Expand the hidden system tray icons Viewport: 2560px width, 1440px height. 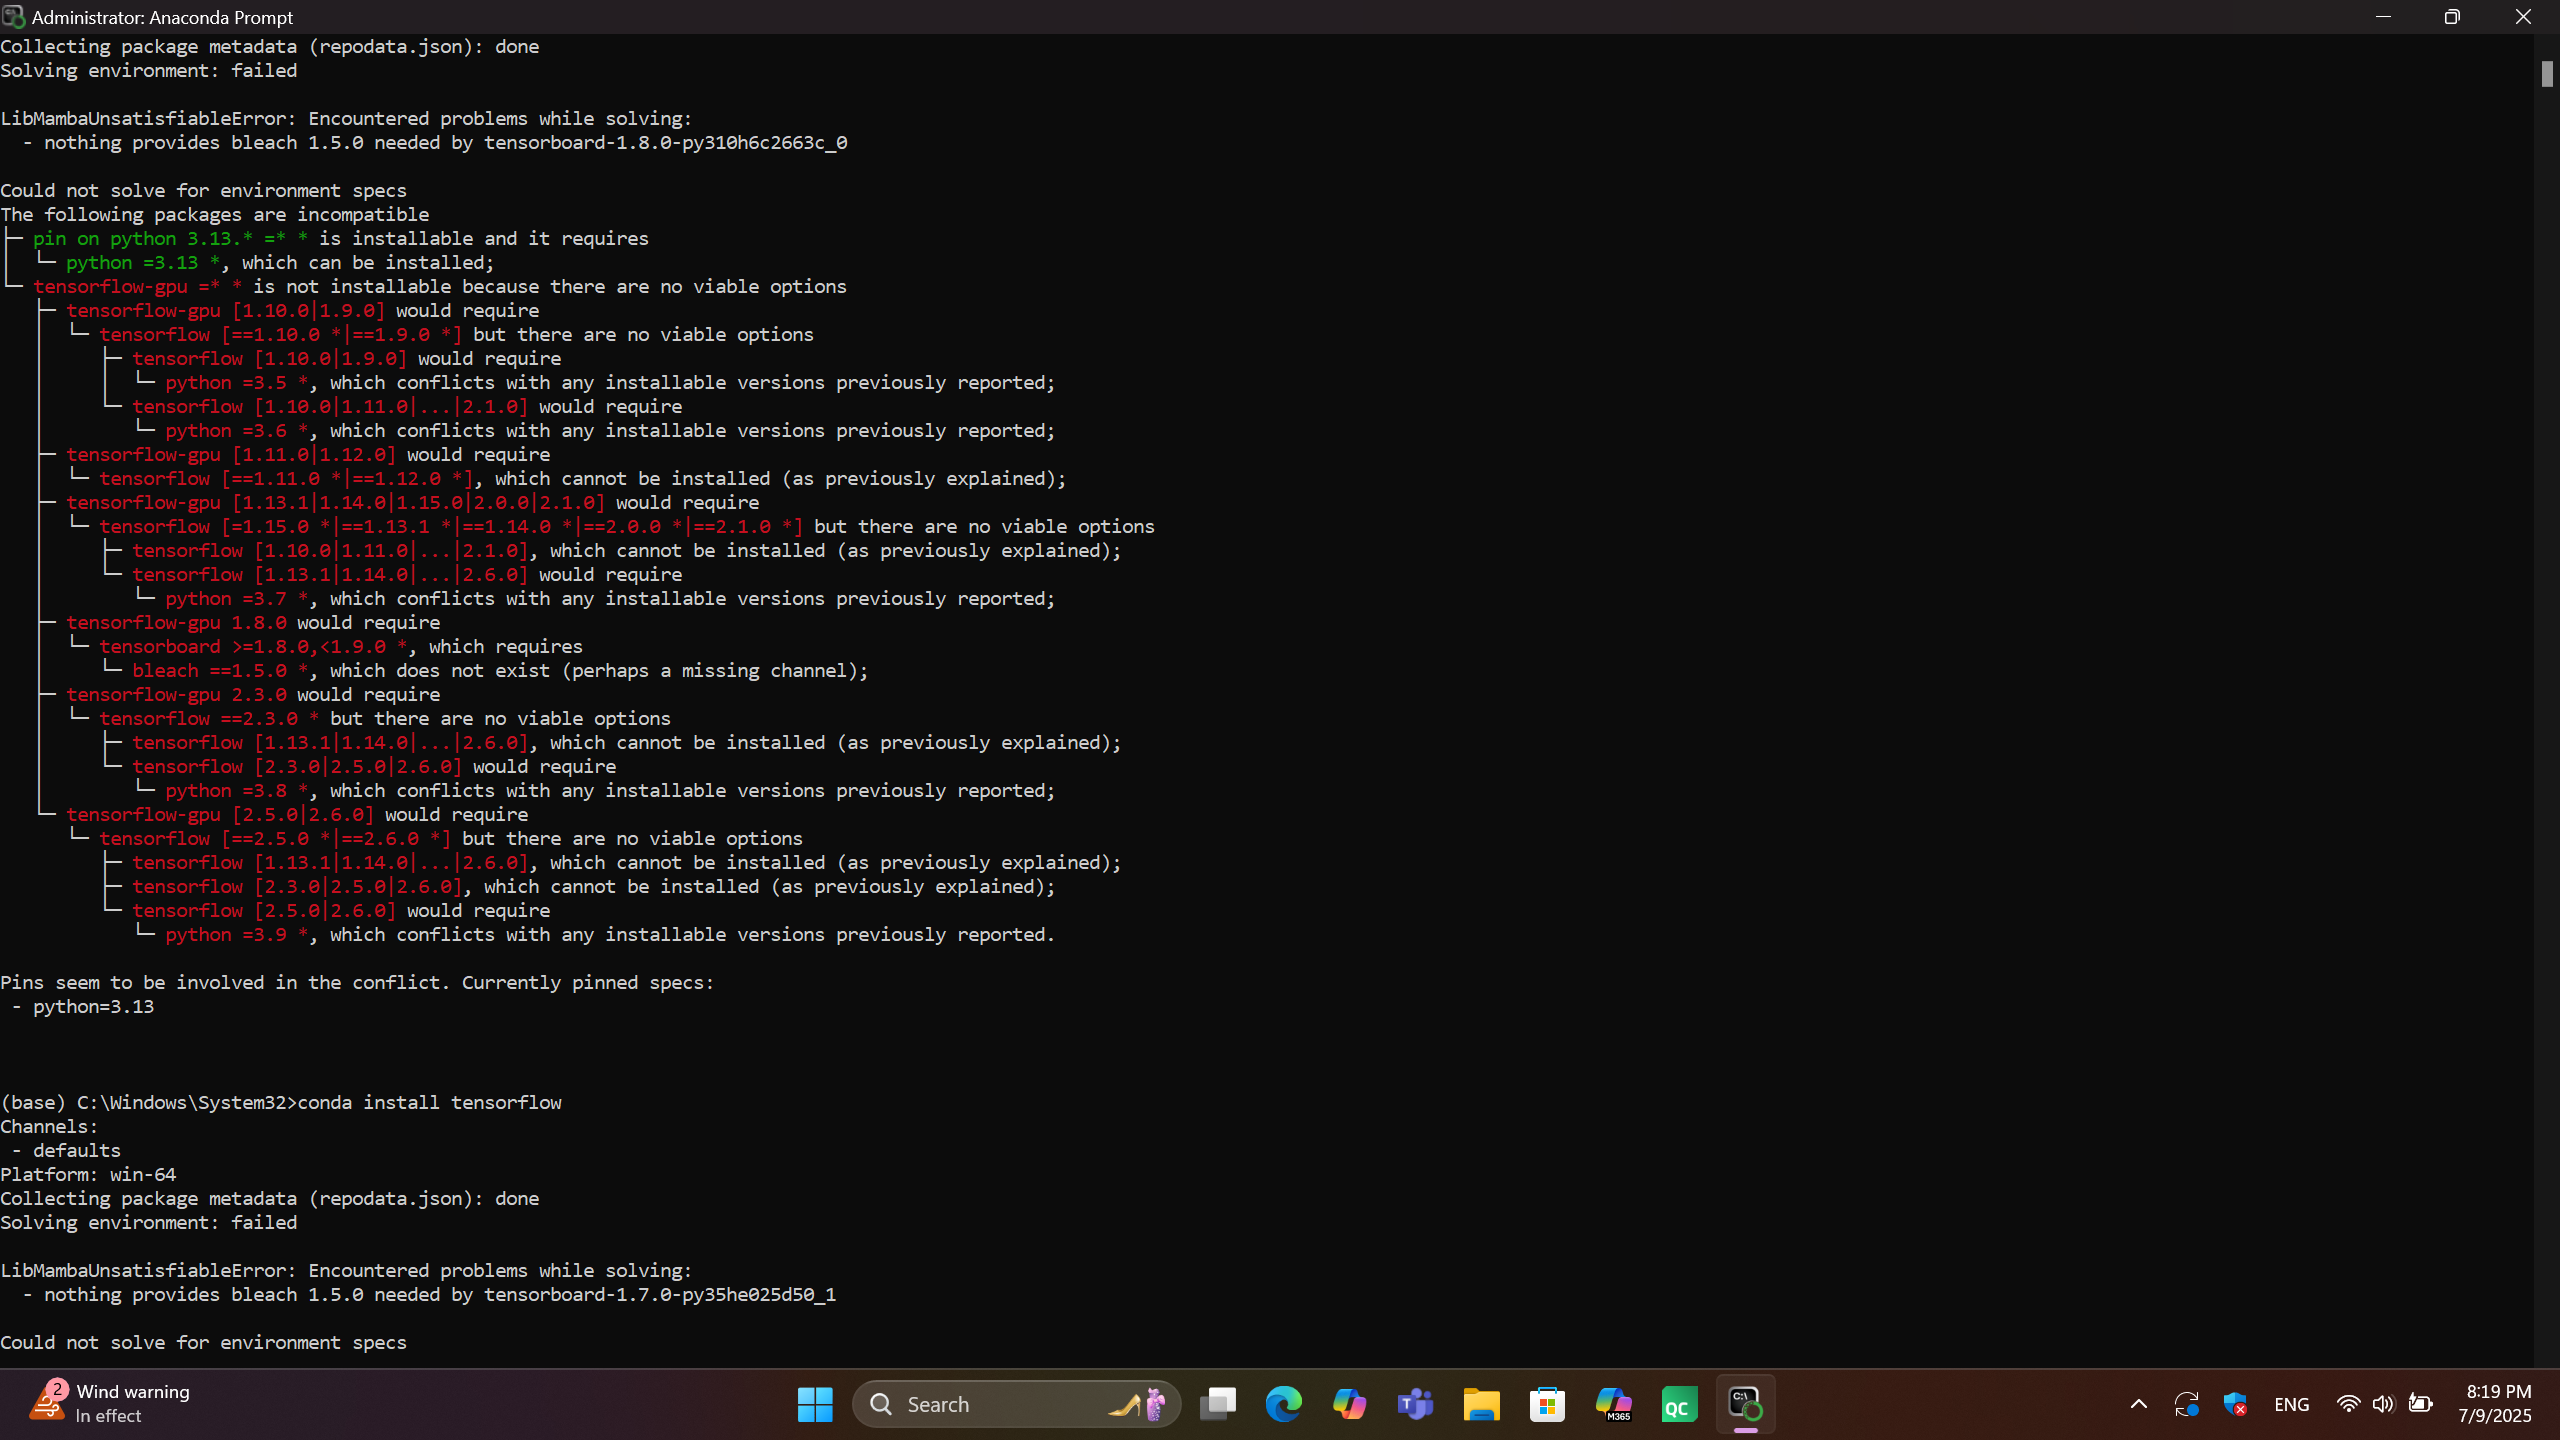tap(2138, 1404)
